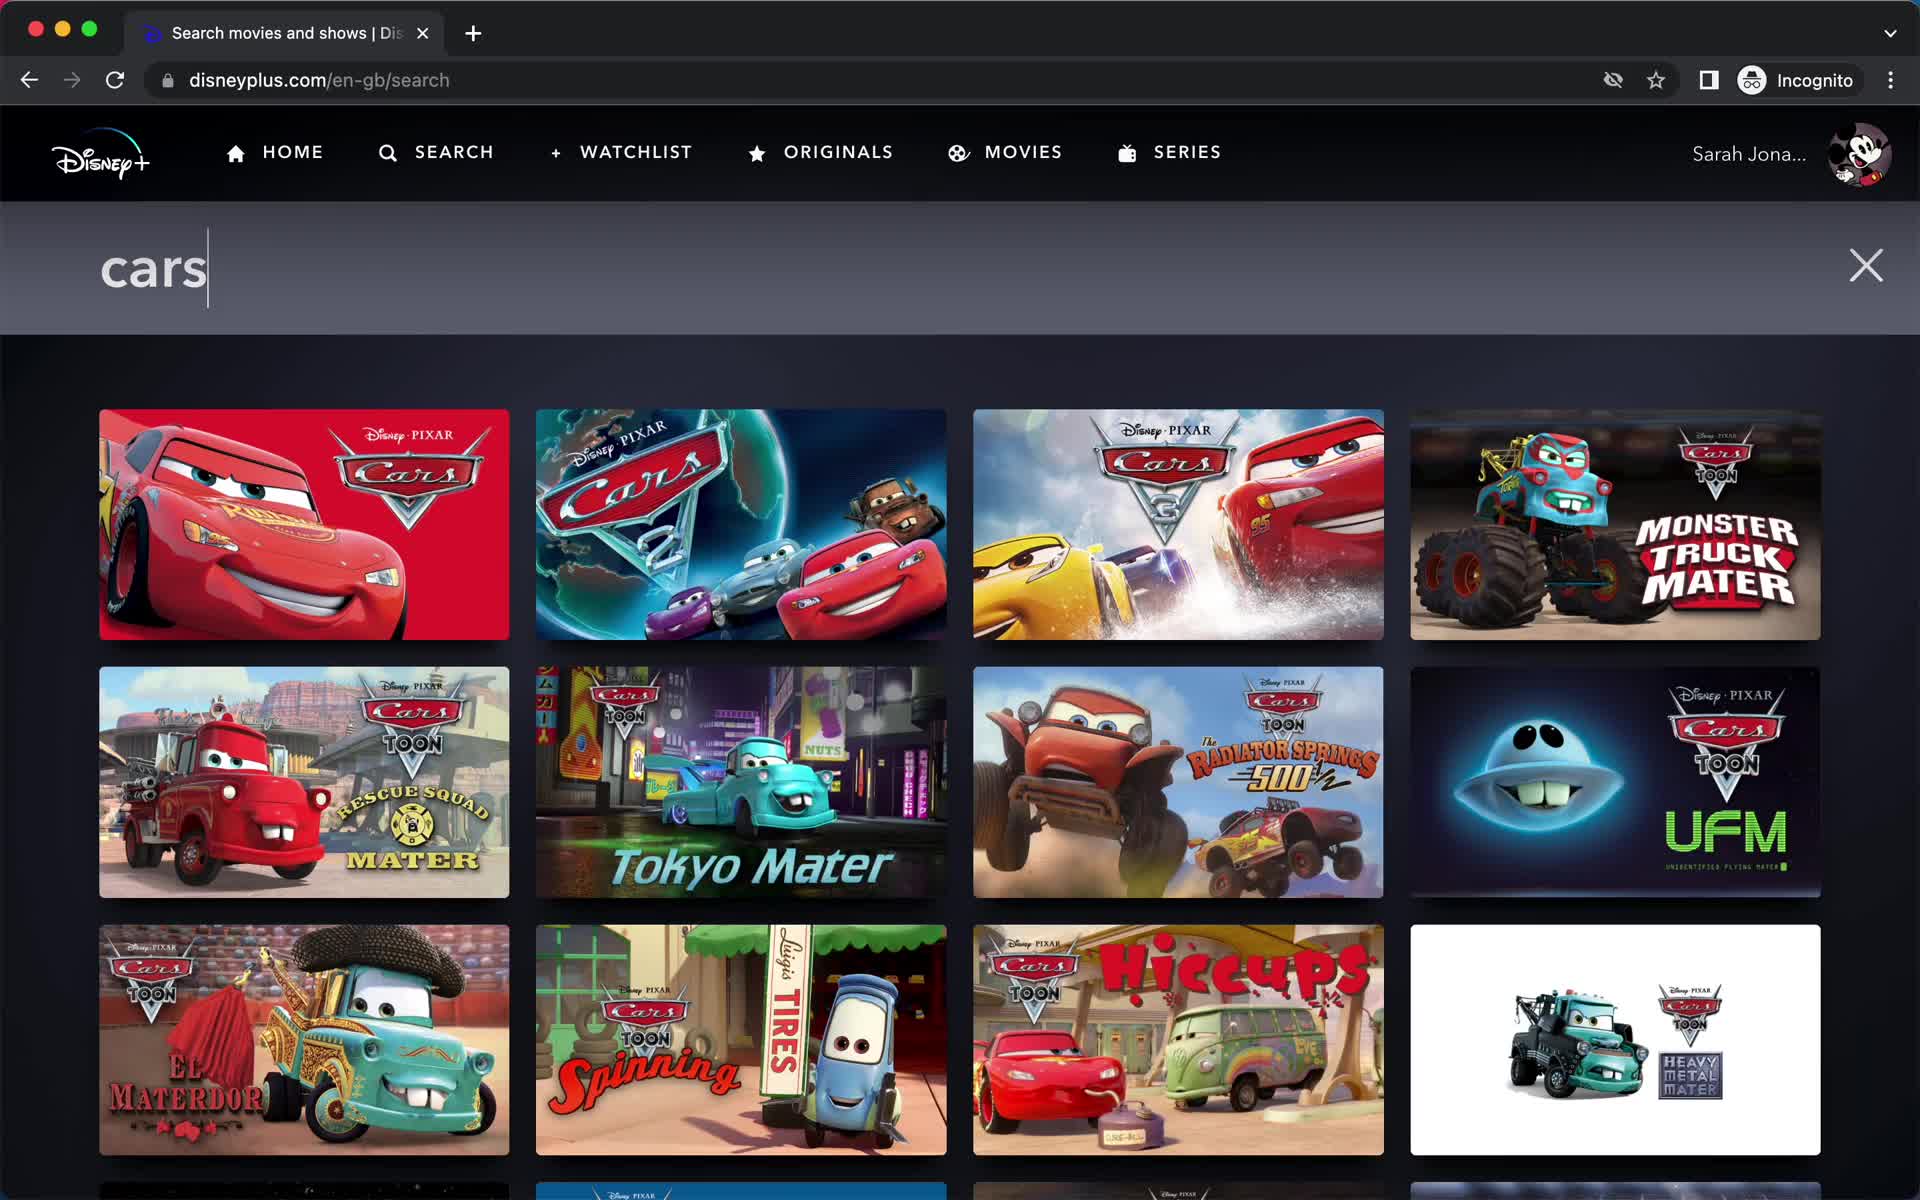Click the lock site information icon

168,80
